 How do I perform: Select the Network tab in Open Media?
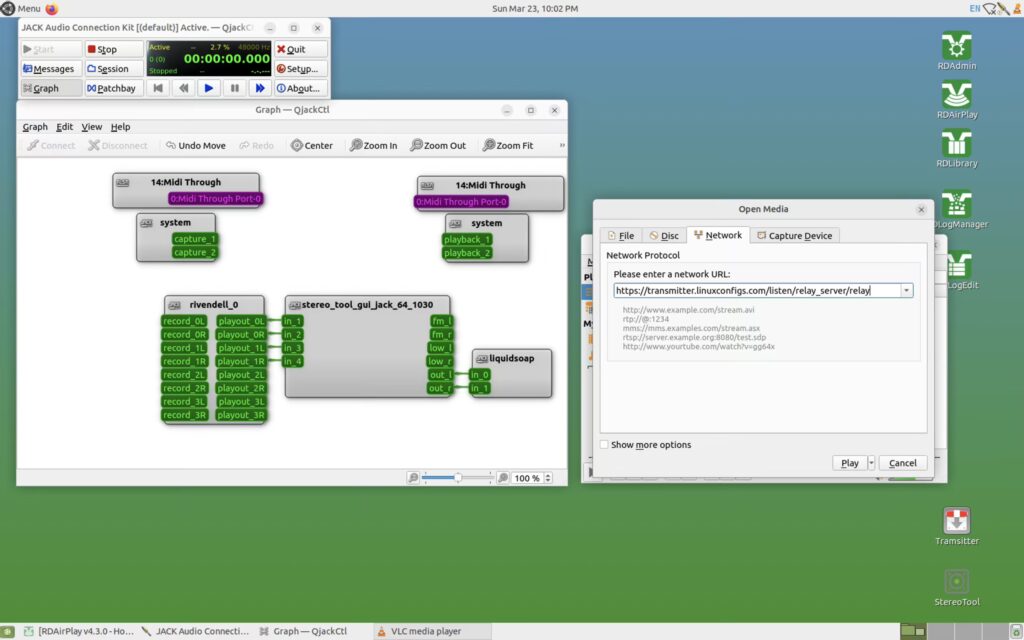718,235
